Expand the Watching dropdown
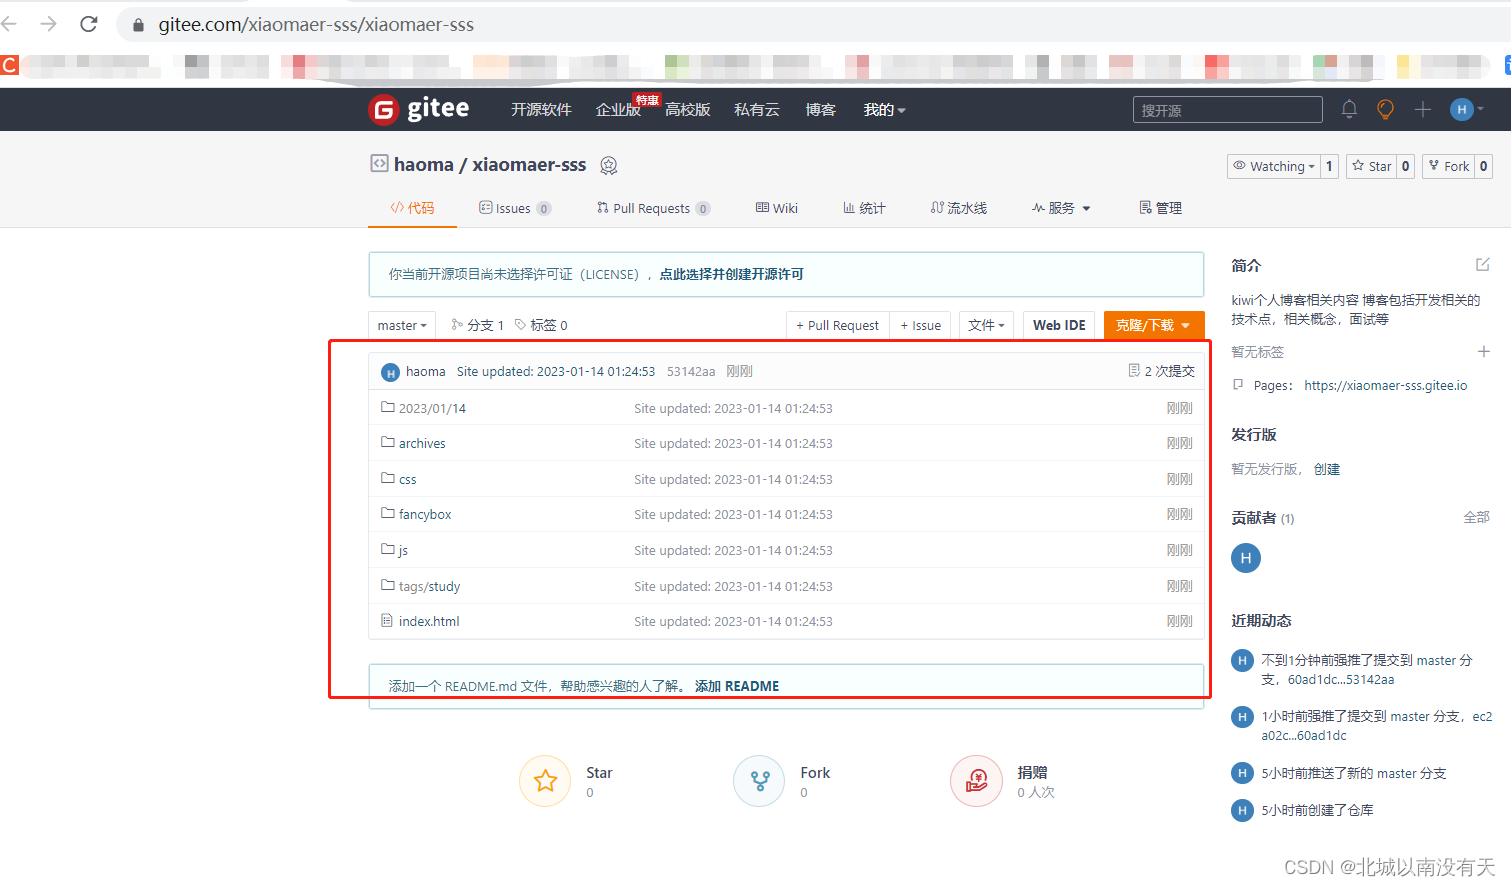1511x886 pixels. 1273,166
